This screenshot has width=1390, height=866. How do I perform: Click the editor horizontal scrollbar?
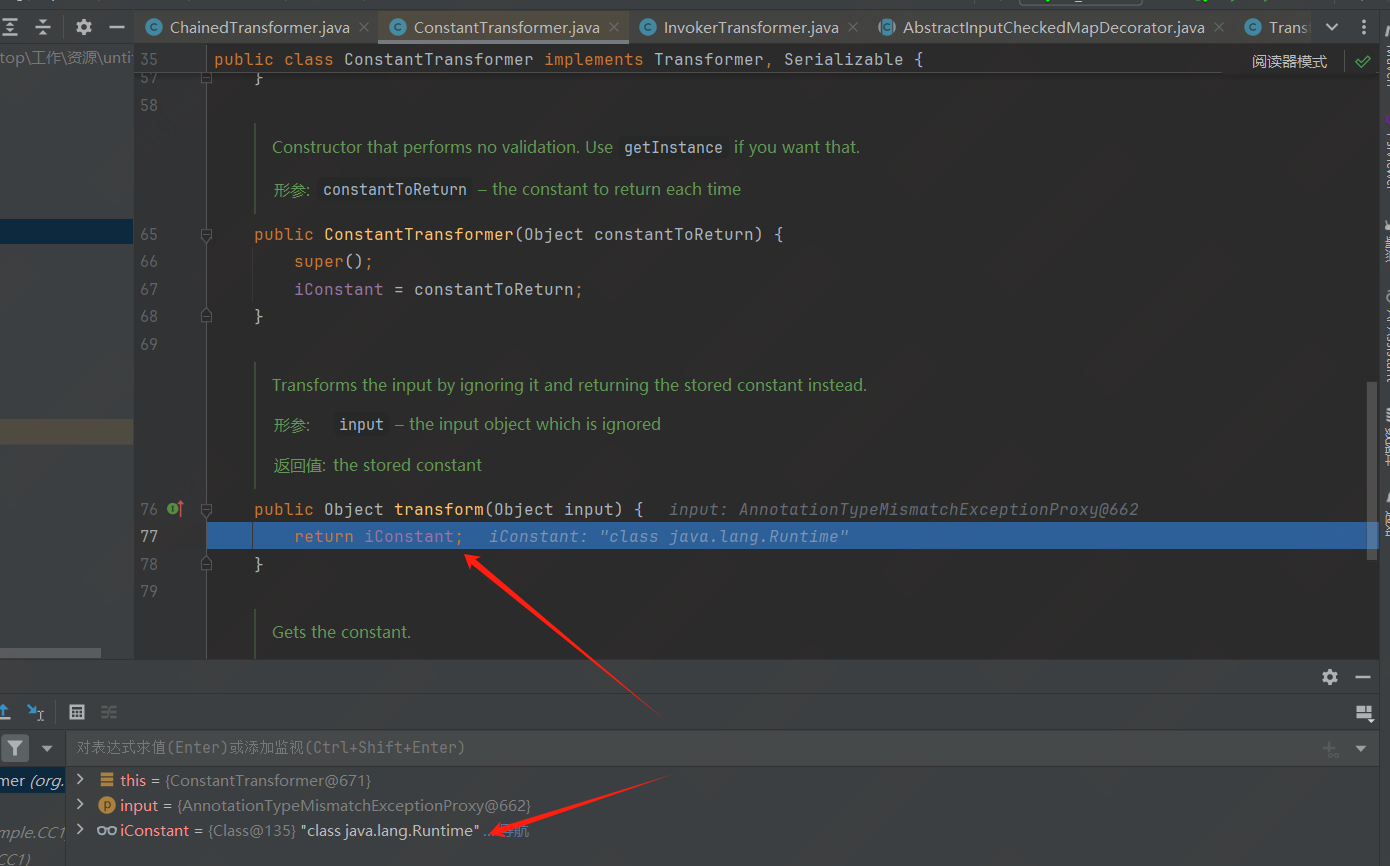pyautogui.click(x=50, y=653)
